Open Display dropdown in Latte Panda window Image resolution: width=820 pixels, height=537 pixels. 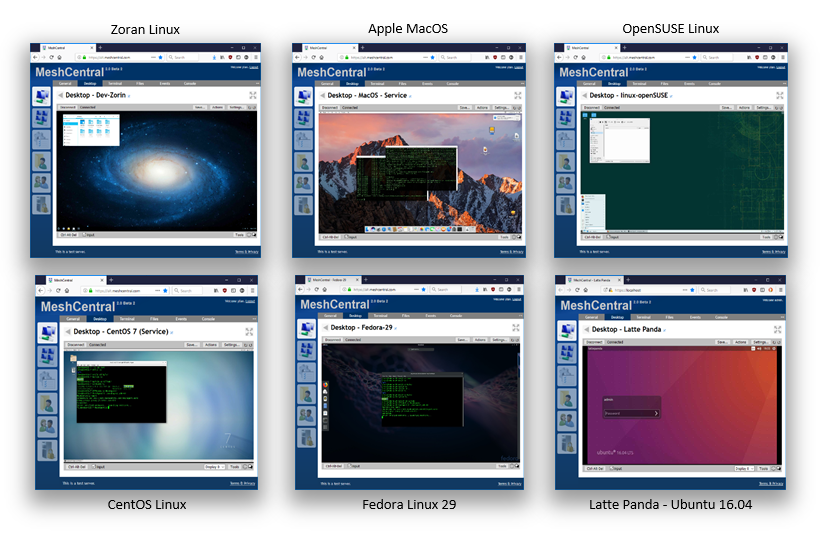coord(744,469)
